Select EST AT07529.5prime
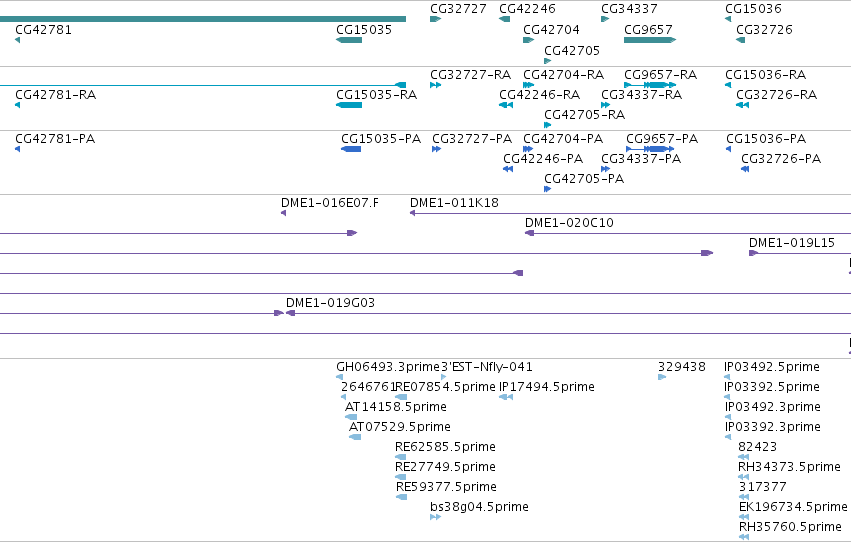The image size is (851, 542). [x=399, y=427]
